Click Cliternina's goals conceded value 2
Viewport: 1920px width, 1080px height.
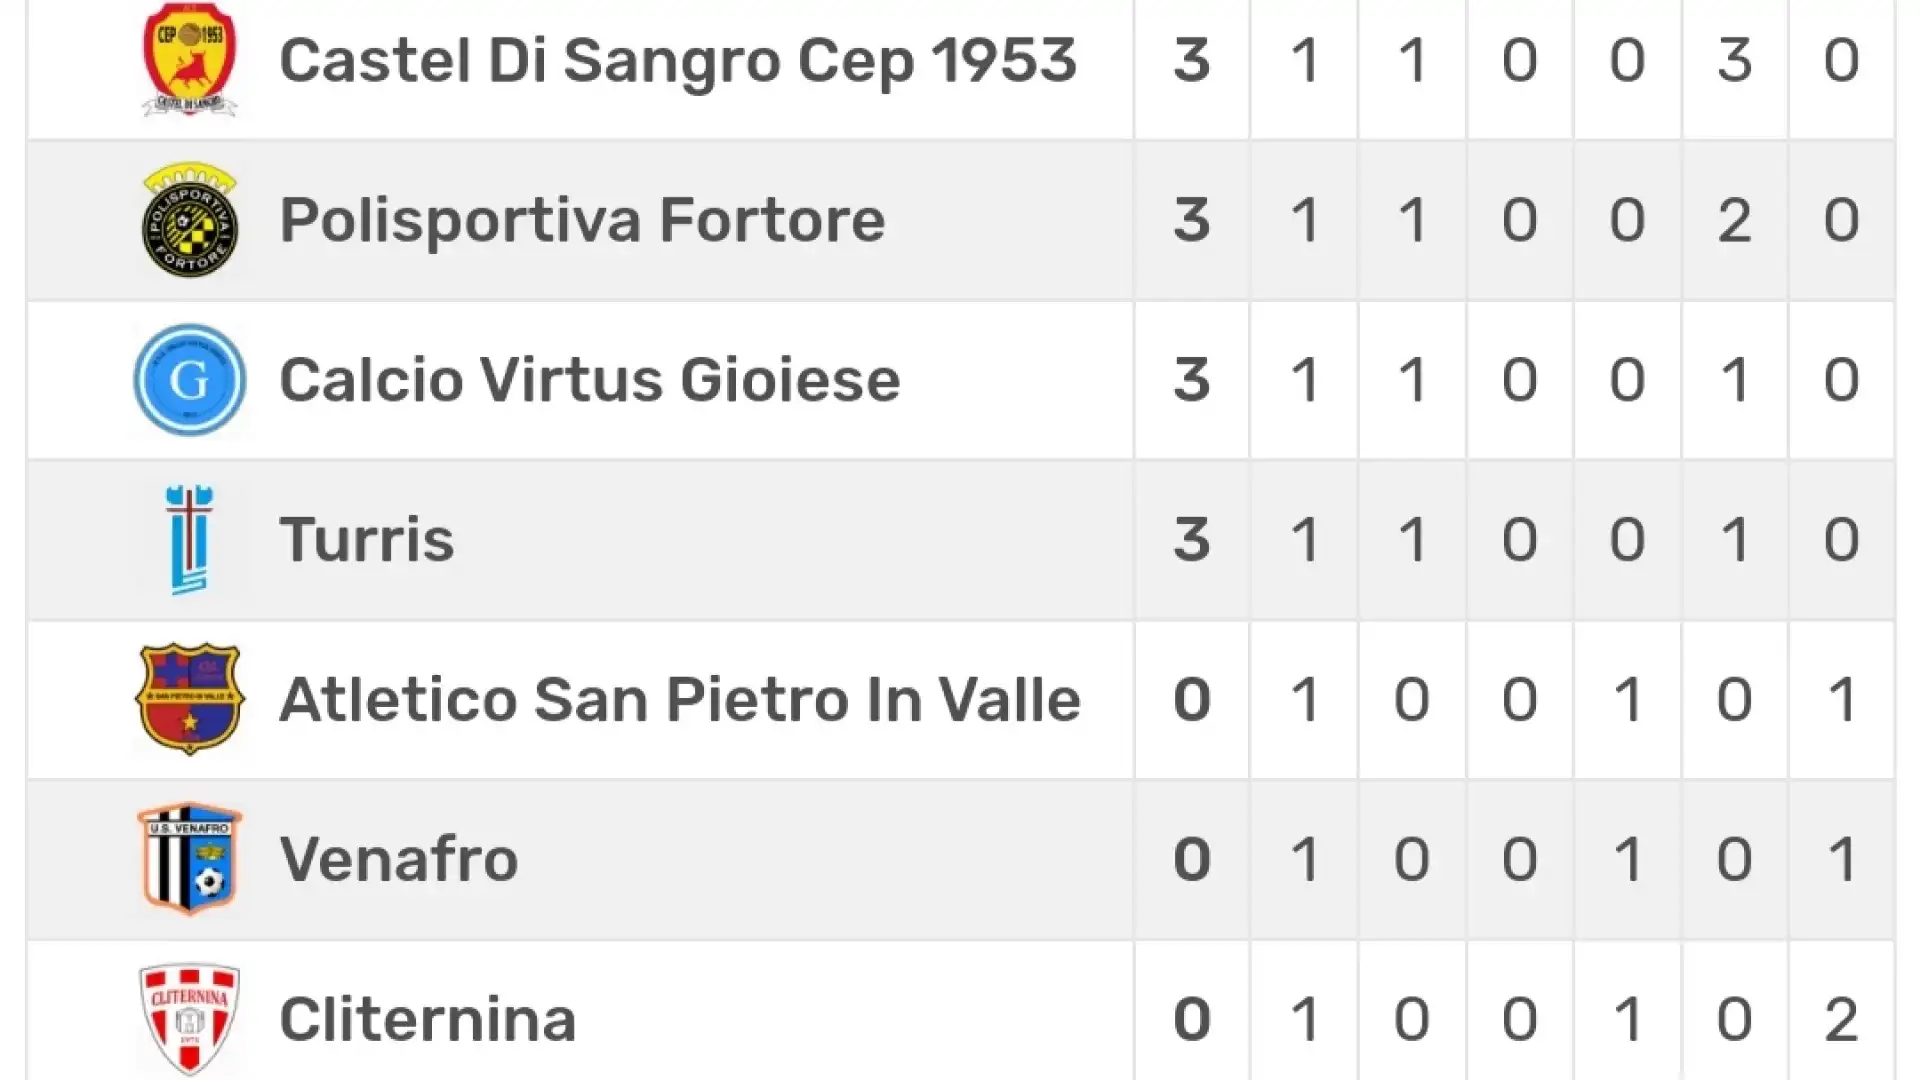[1842, 1019]
